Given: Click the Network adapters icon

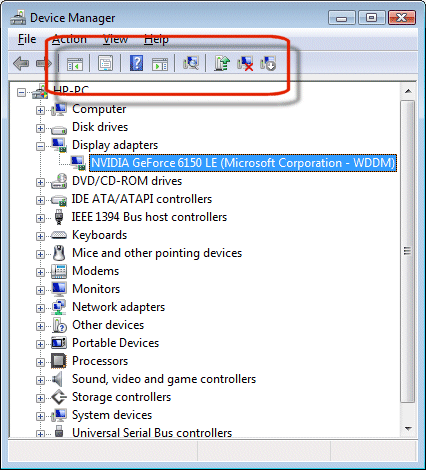Looking at the screenshot, I should tap(59, 307).
